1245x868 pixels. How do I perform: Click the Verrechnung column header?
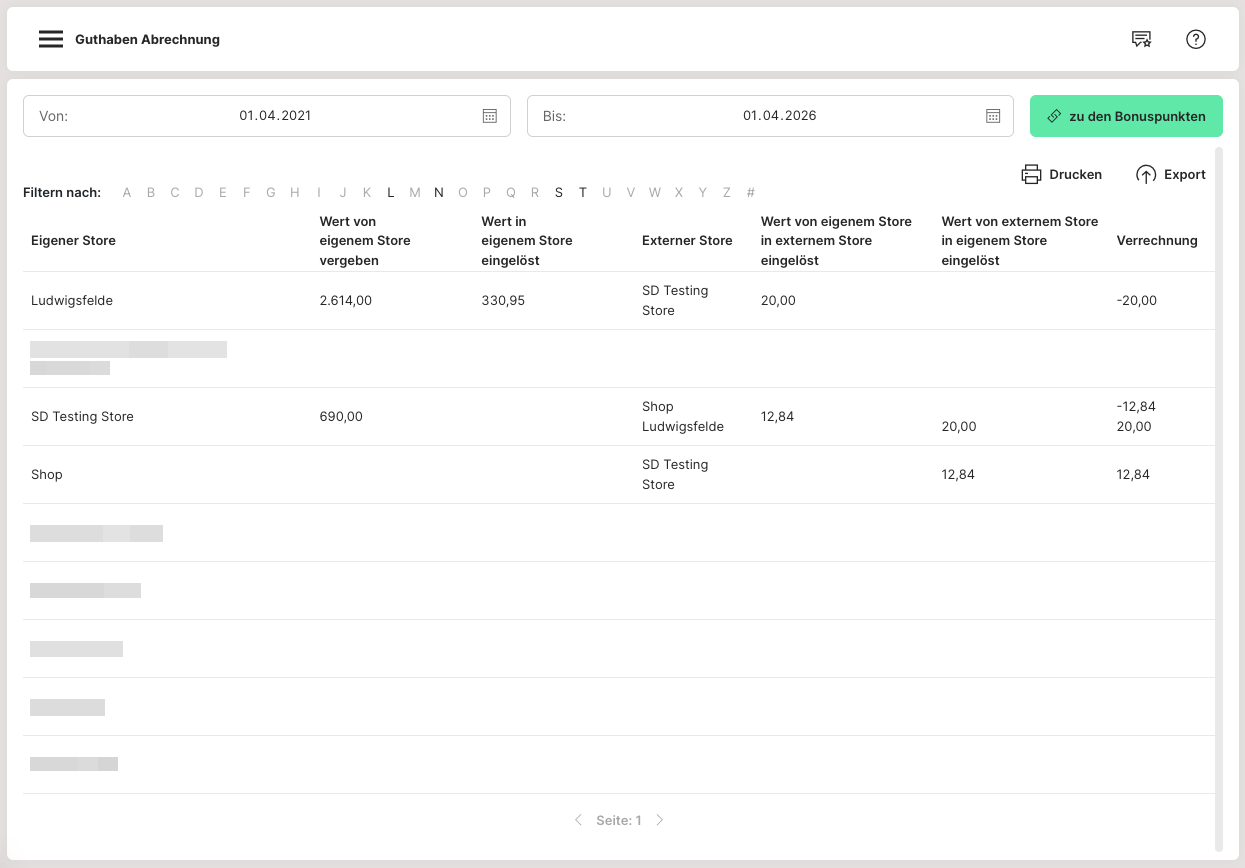click(x=1156, y=241)
